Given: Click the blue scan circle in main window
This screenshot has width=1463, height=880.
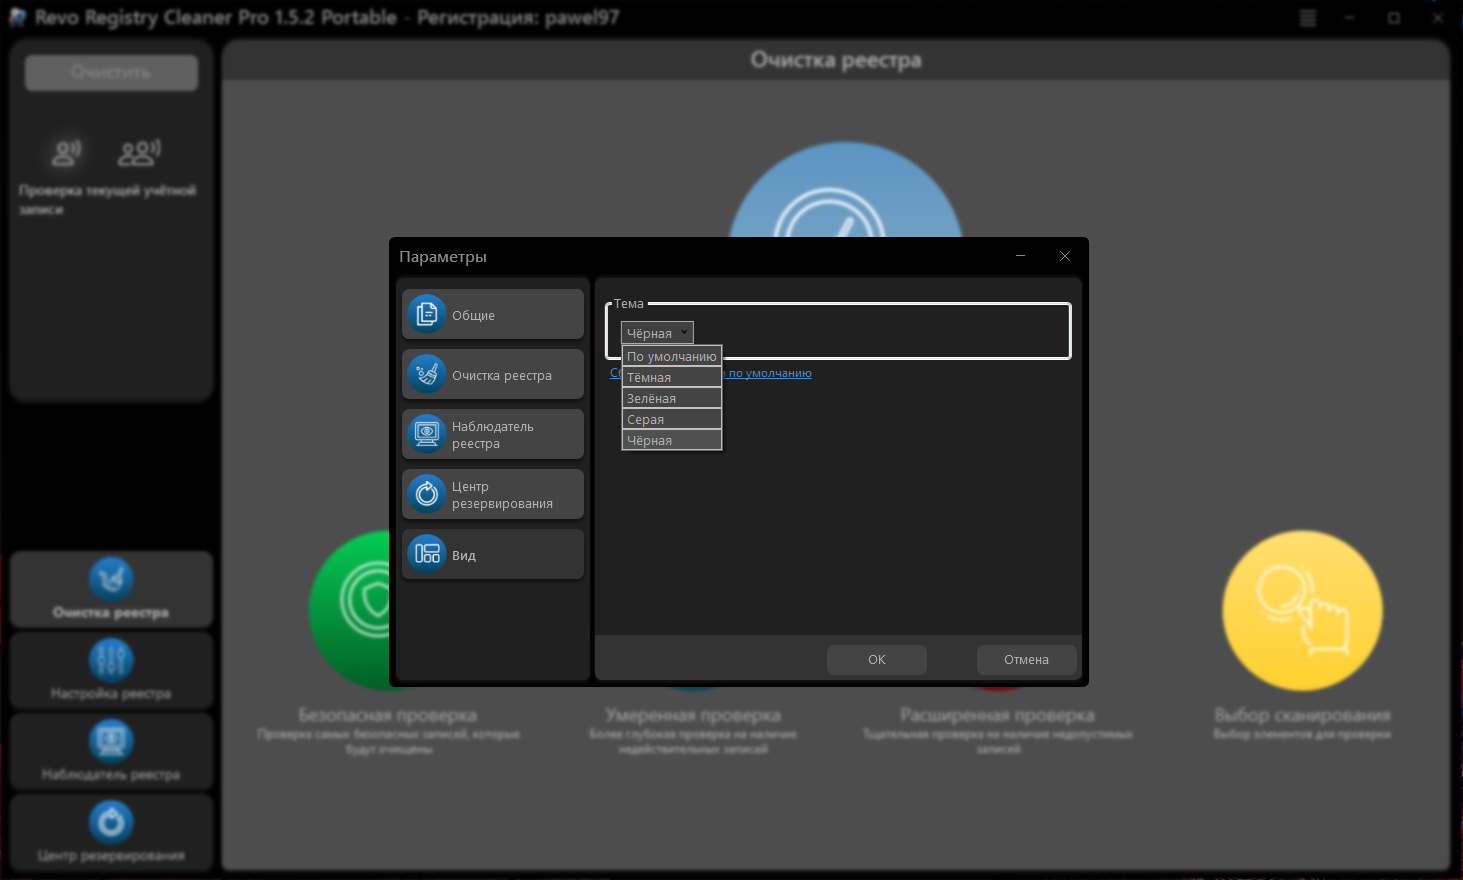Looking at the screenshot, I should pos(846,190).
